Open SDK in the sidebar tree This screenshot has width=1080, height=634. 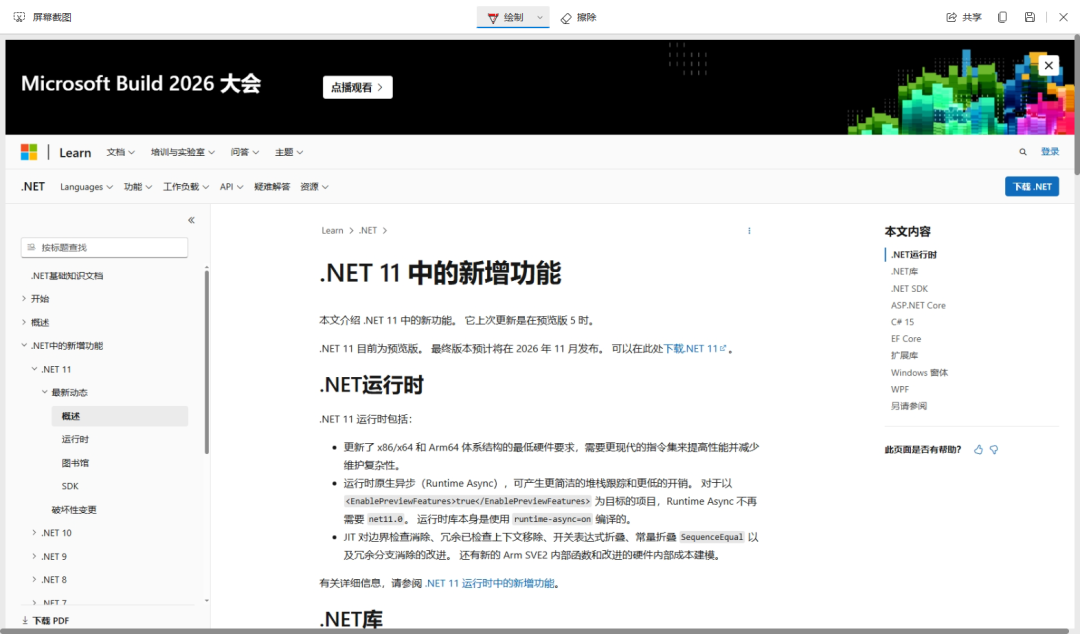tap(70, 486)
